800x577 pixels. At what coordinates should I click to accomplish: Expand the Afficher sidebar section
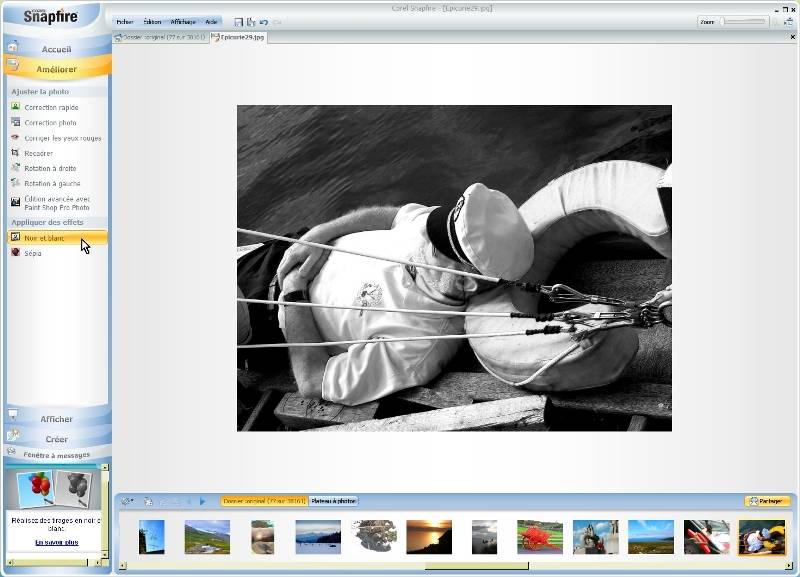click(56, 419)
